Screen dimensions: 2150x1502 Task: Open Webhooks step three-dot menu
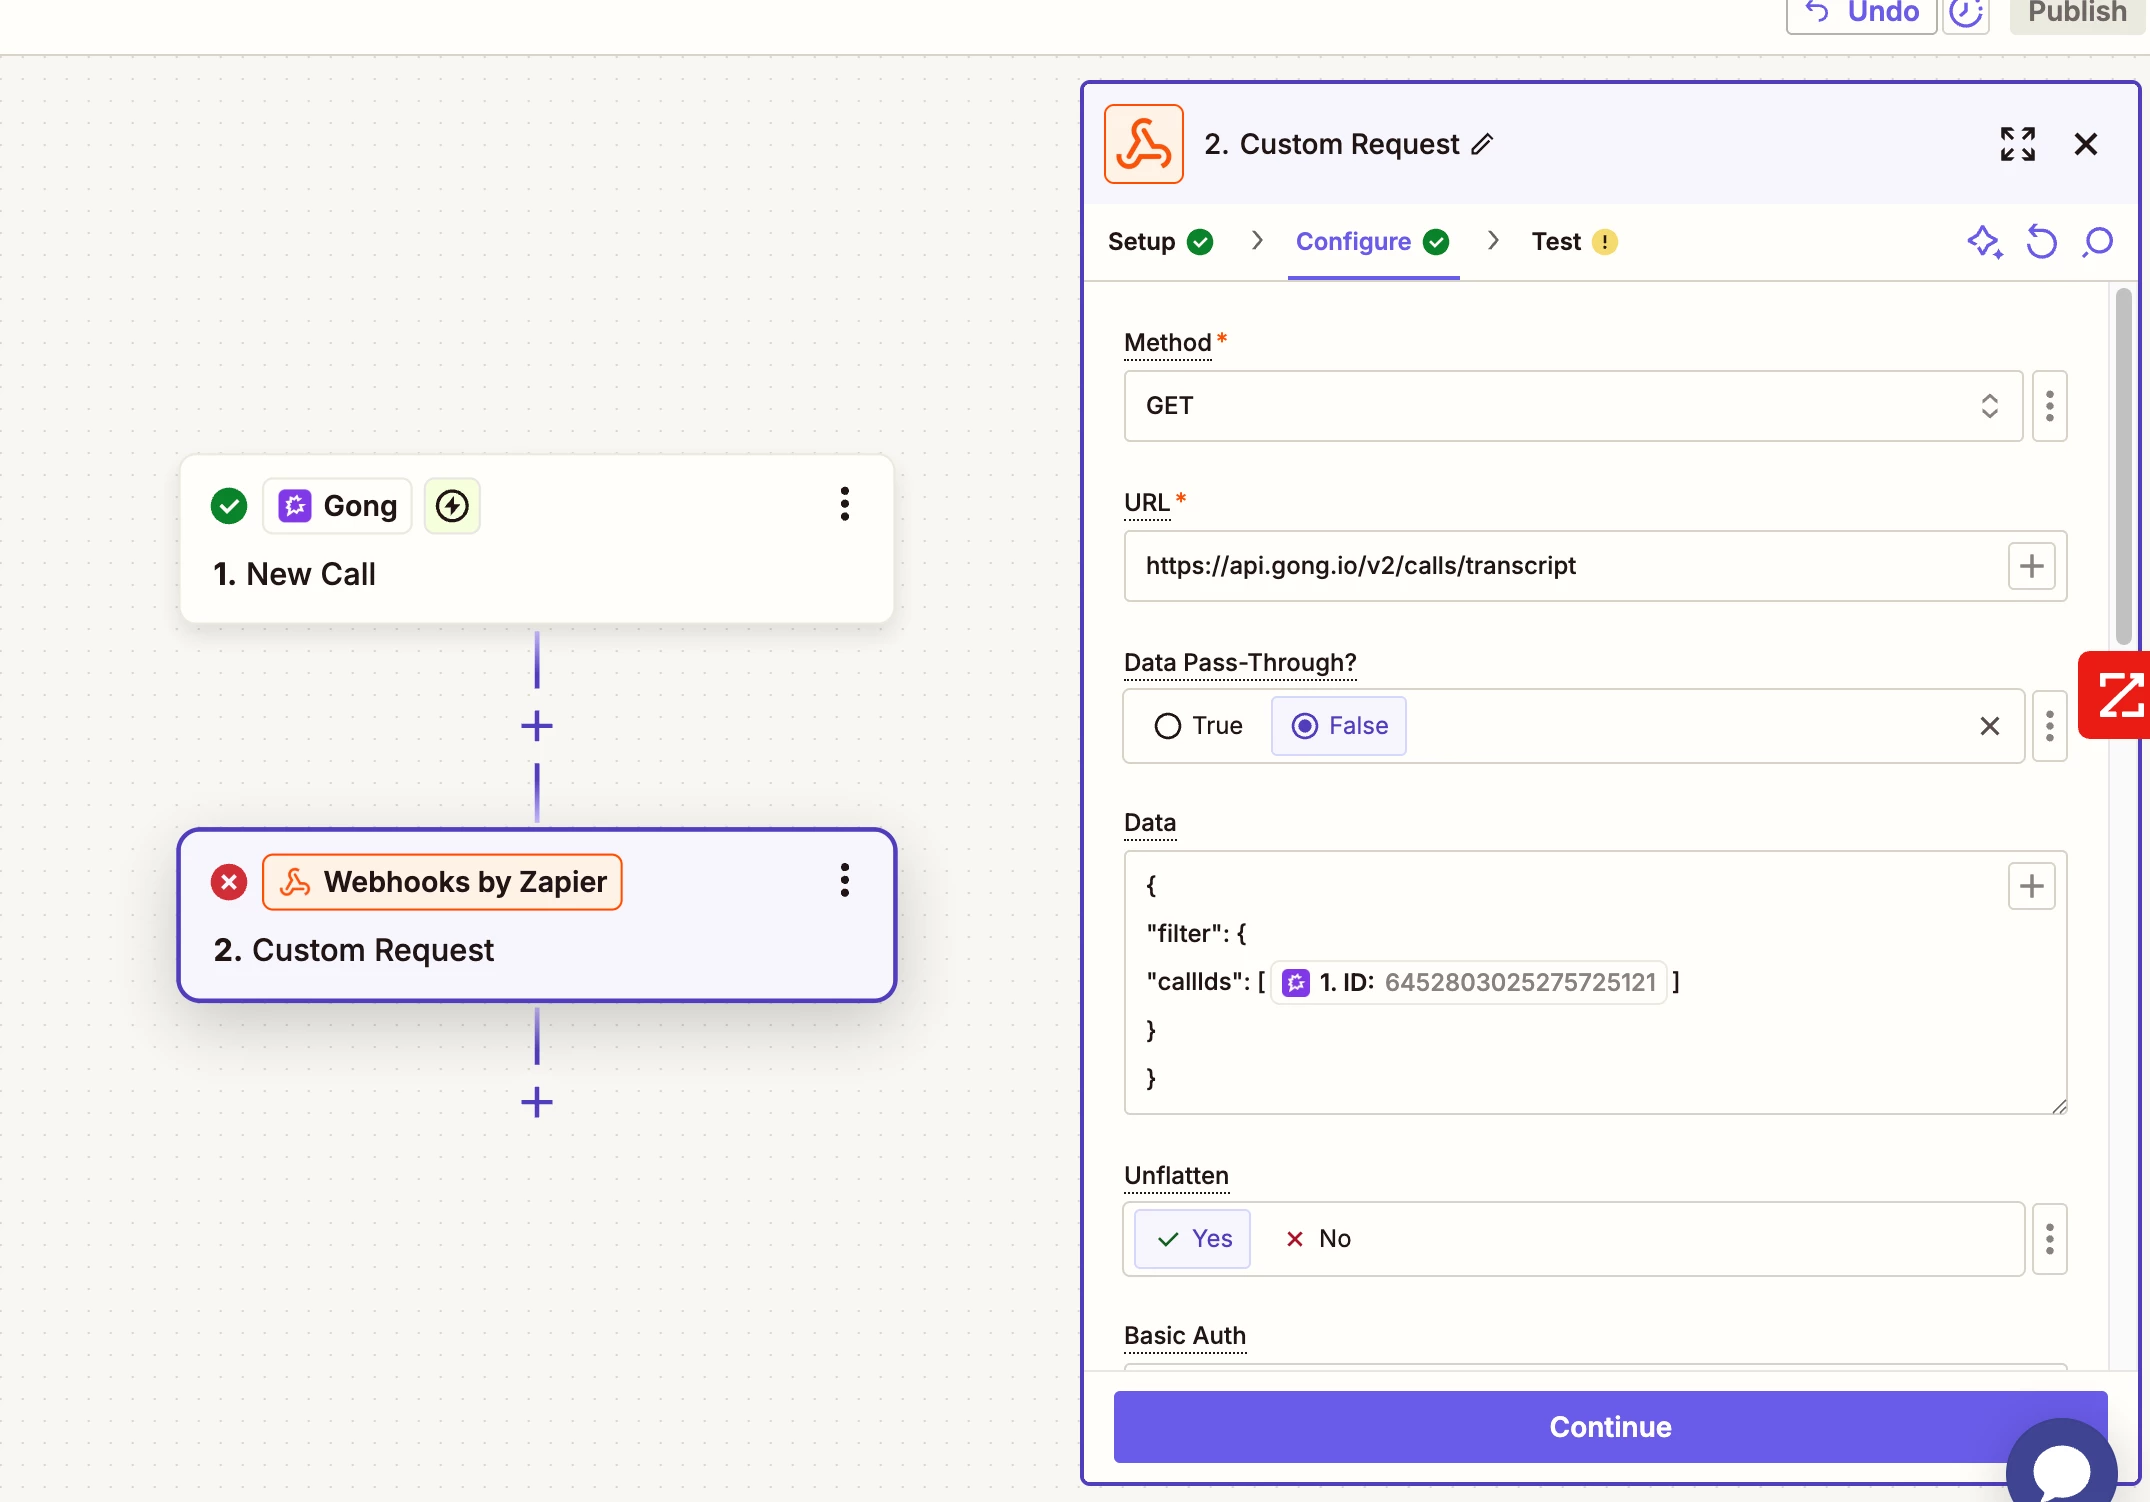pyautogui.click(x=845, y=880)
